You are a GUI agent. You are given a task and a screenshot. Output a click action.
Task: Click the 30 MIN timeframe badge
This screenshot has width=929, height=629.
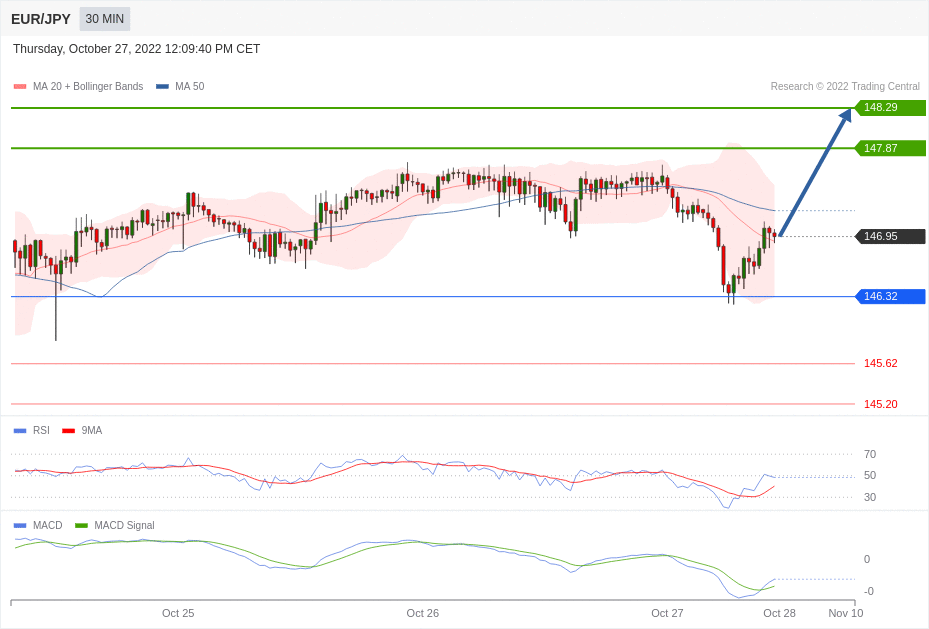pos(104,19)
